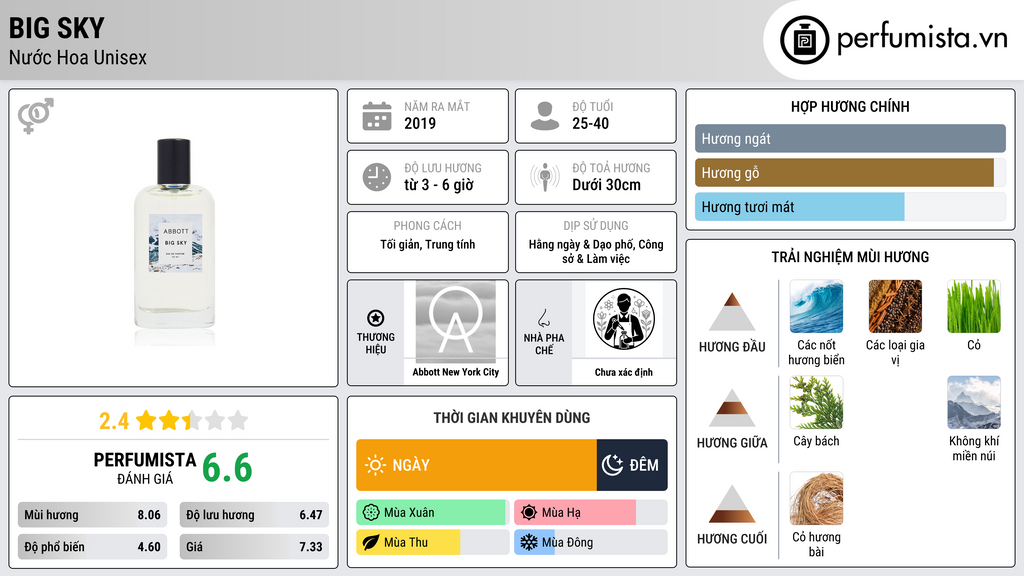The image size is (1024, 576).
Task: Open the Abbott New York City brand logo
Action: [455, 321]
